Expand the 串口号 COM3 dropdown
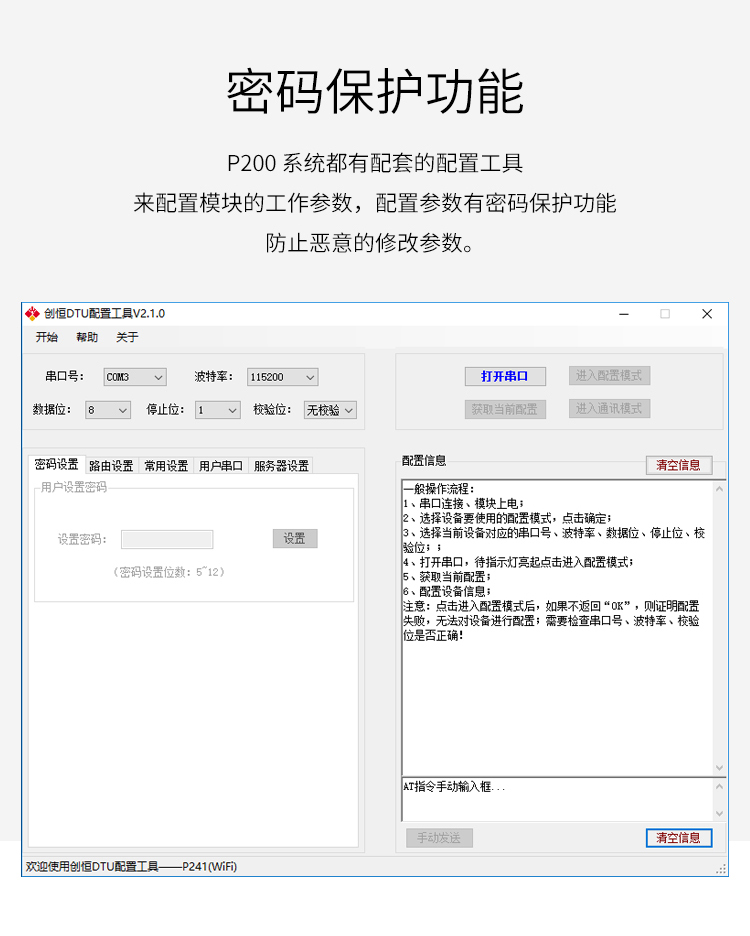 pos(135,377)
